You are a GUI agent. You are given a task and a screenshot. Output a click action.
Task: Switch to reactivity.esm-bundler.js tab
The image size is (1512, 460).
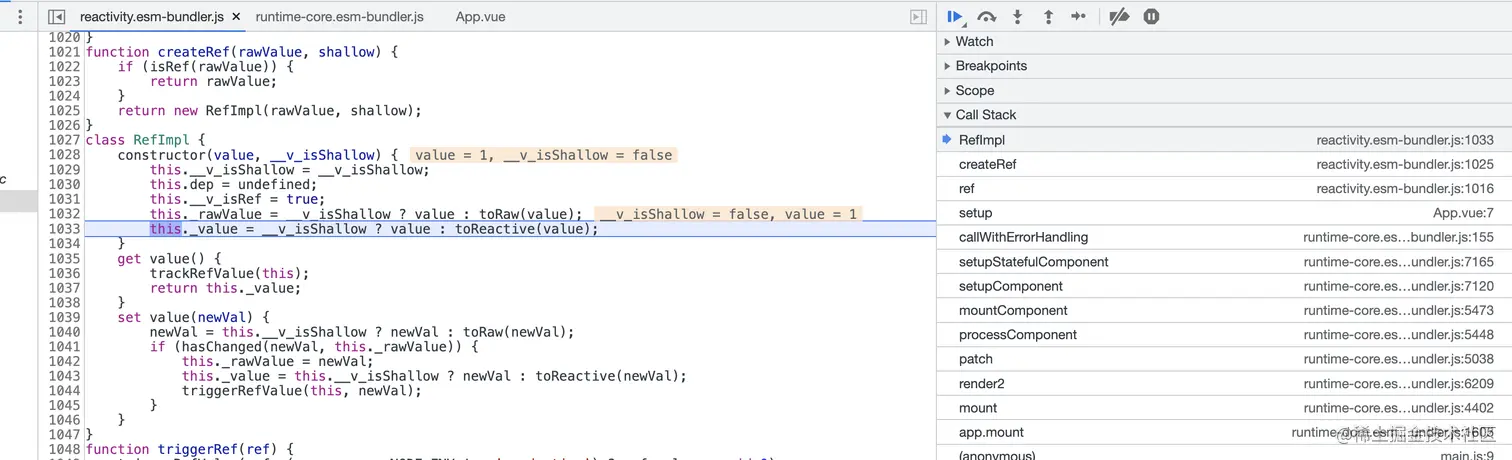pos(151,17)
